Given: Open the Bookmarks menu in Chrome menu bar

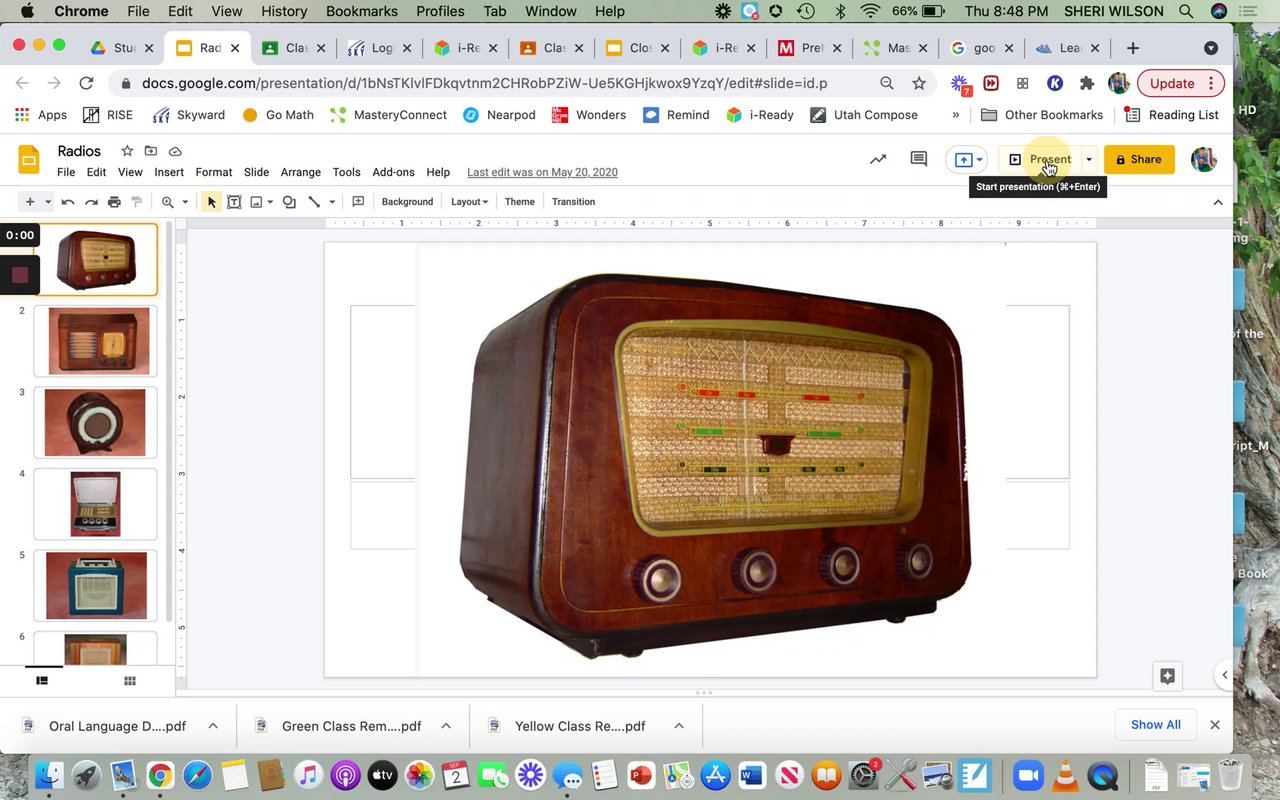Looking at the screenshot, I should pyautogui.click(x=363, y=11).
